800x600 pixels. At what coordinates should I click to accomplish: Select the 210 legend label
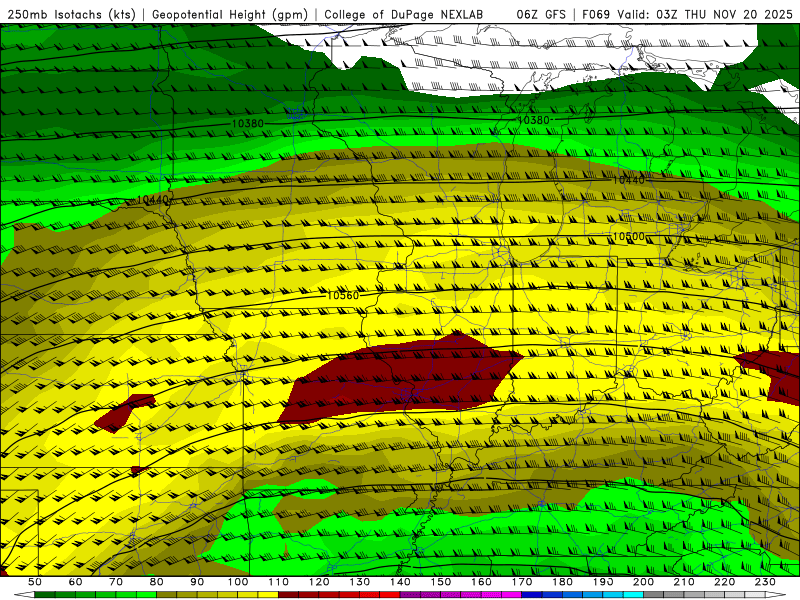pyautogui.click(x=684, y=582)
